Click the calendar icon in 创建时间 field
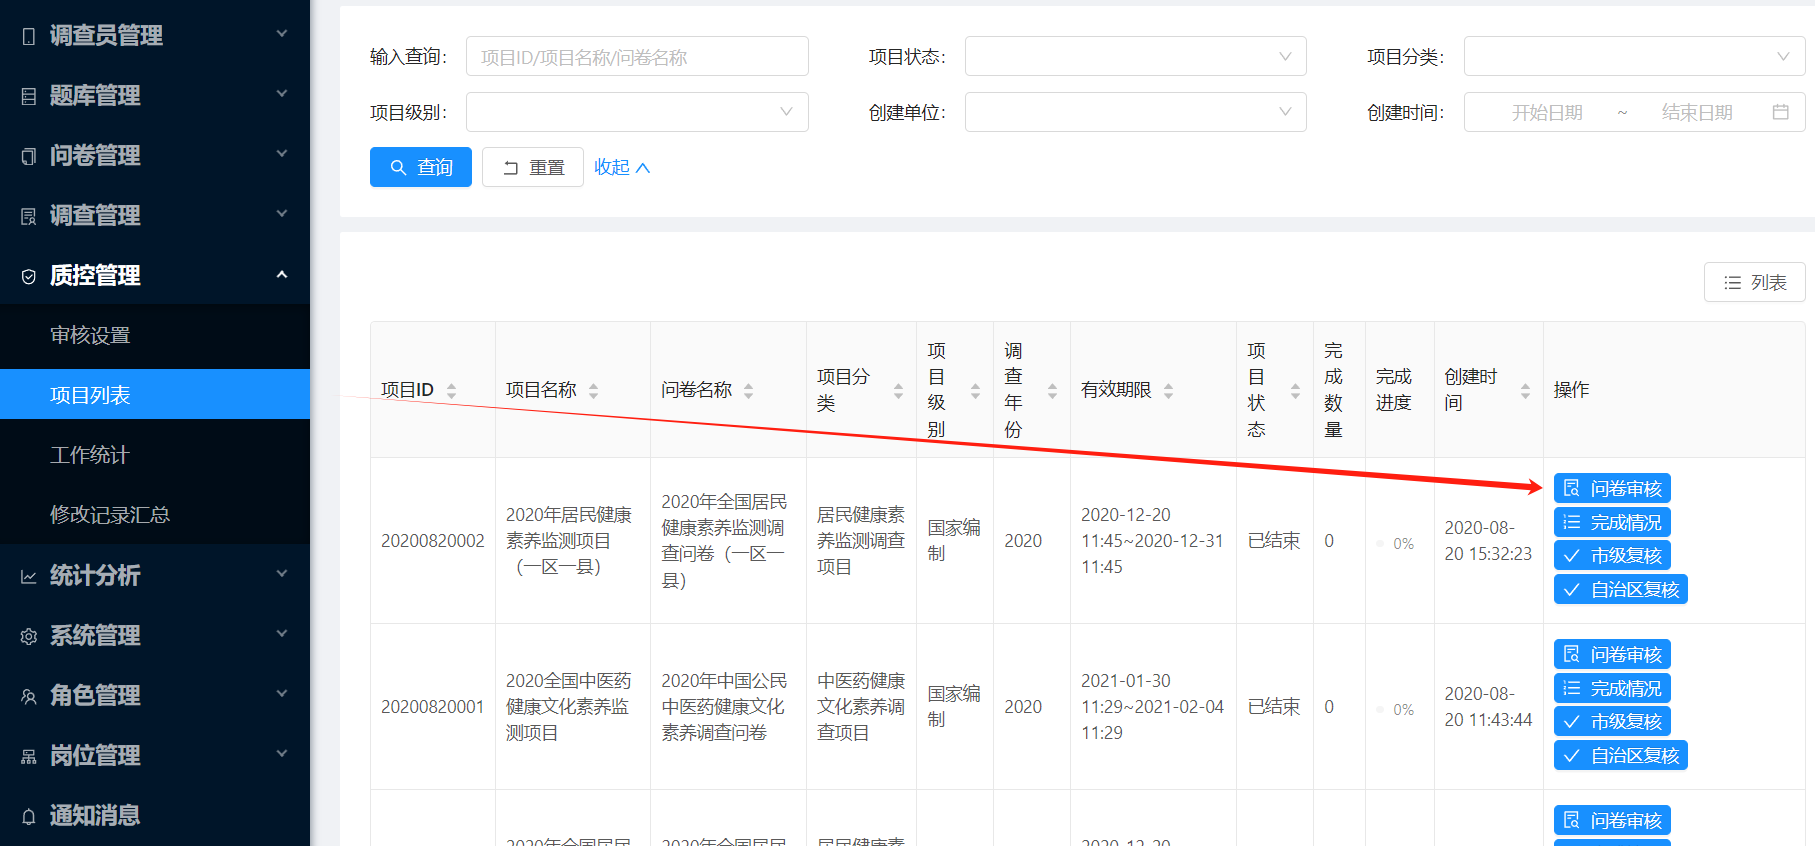Screen dimensions: 1815x846 [1780, 112]
